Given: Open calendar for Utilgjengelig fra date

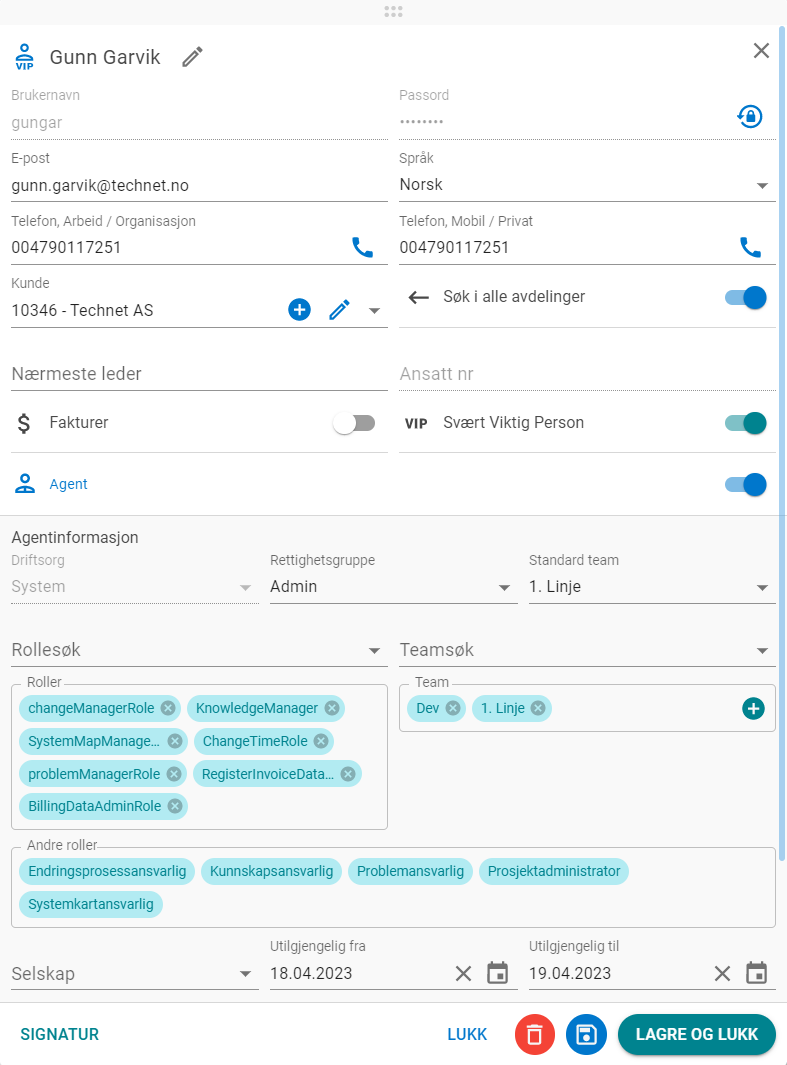Looking at the screenshot, I should click(498, 973).
